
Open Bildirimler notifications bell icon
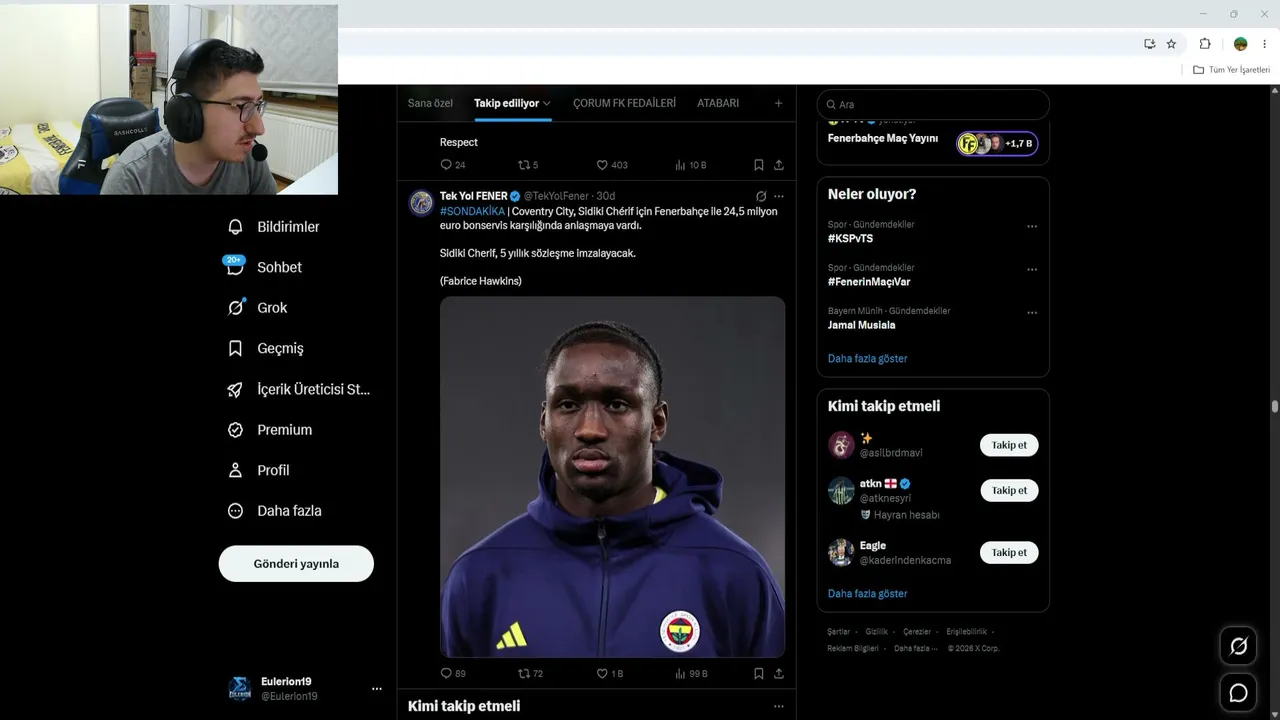235,227
